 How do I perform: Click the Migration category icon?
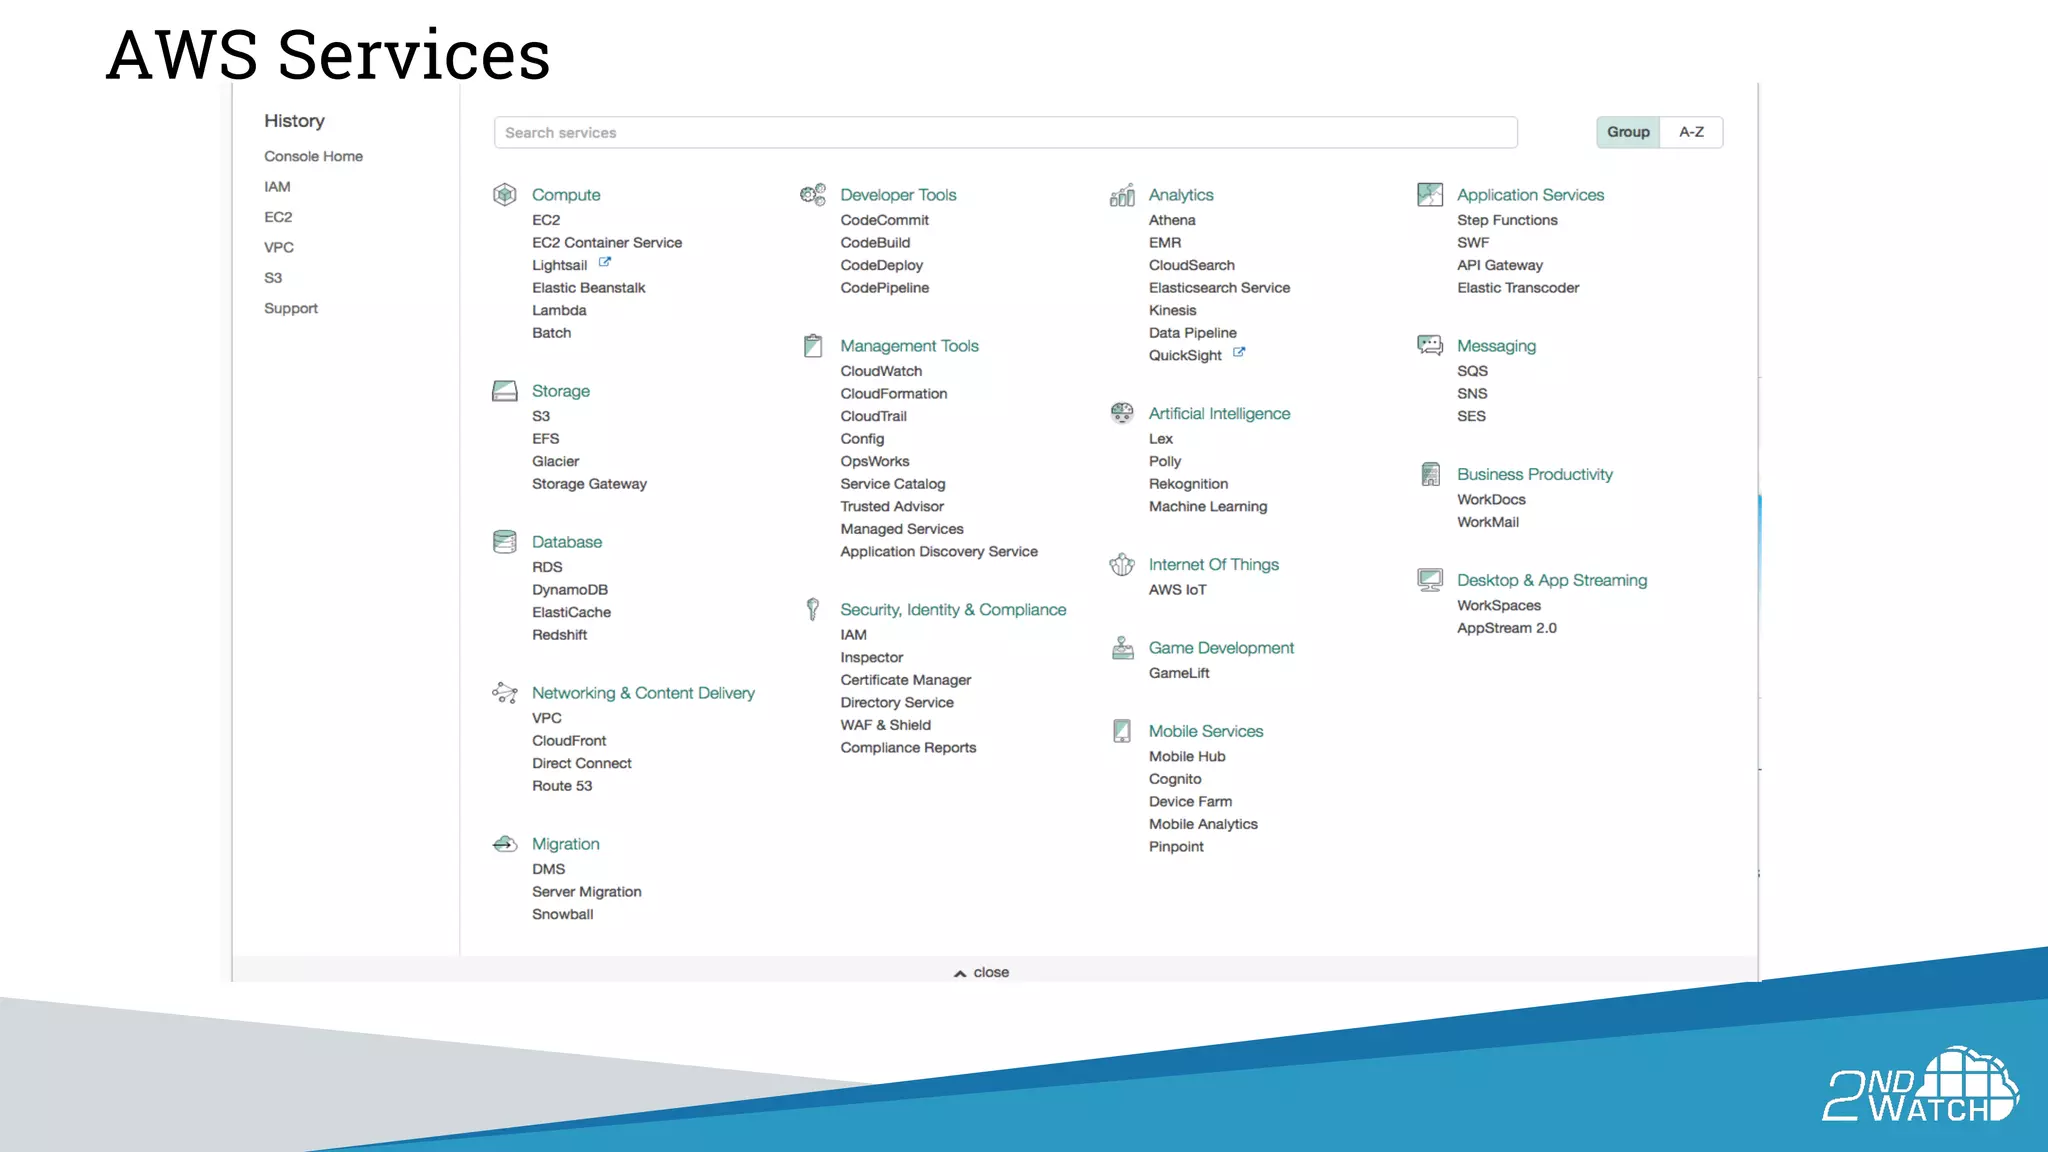pos(505,844)
